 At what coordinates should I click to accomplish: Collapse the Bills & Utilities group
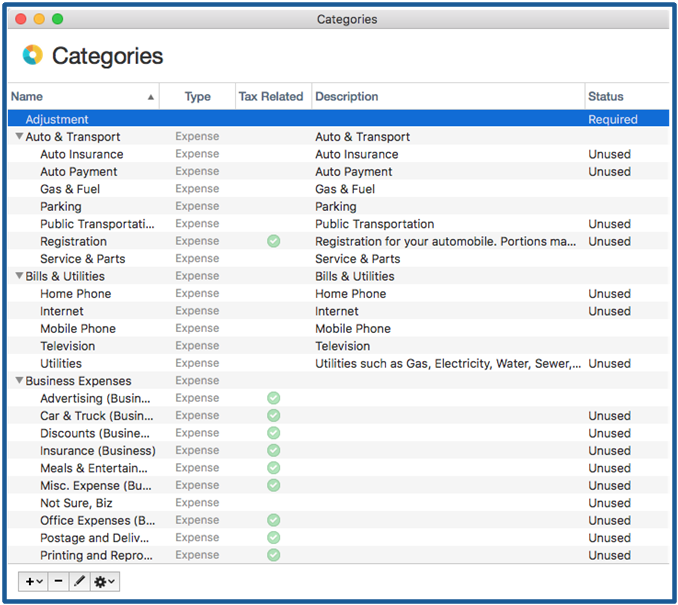19,276
